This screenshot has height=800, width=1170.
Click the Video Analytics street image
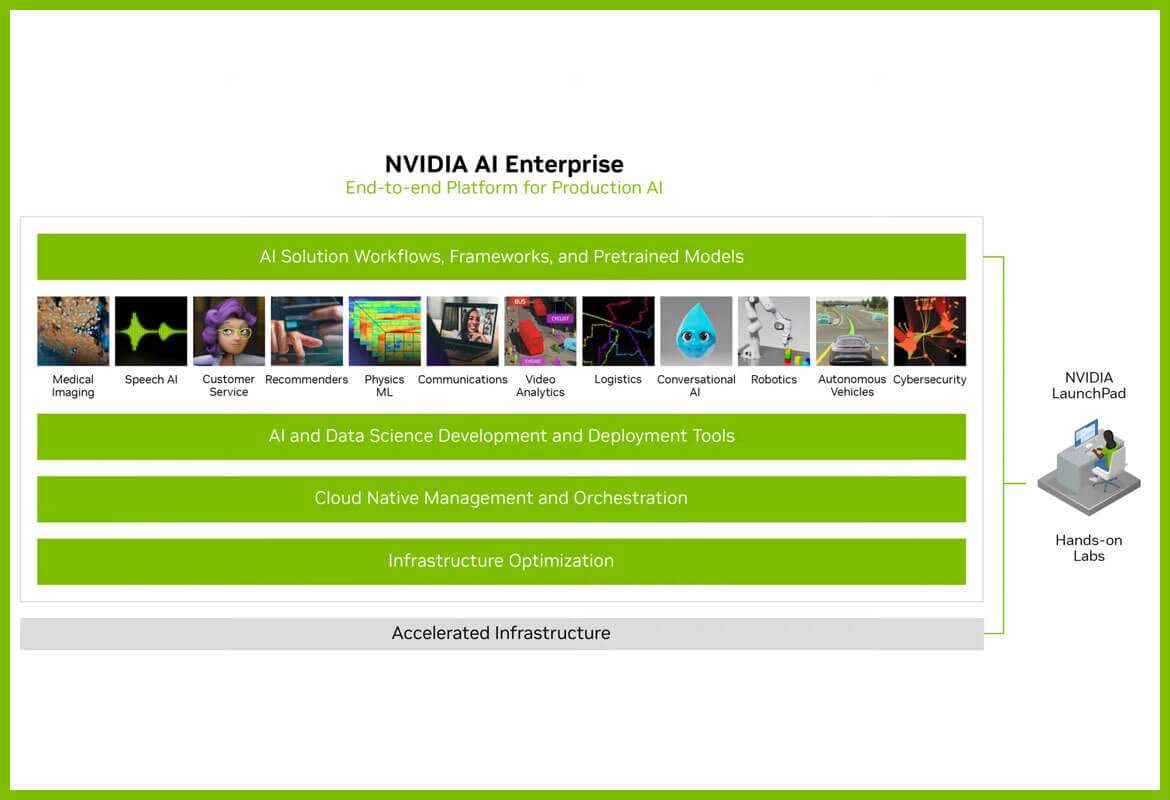(x=540, y=331)
